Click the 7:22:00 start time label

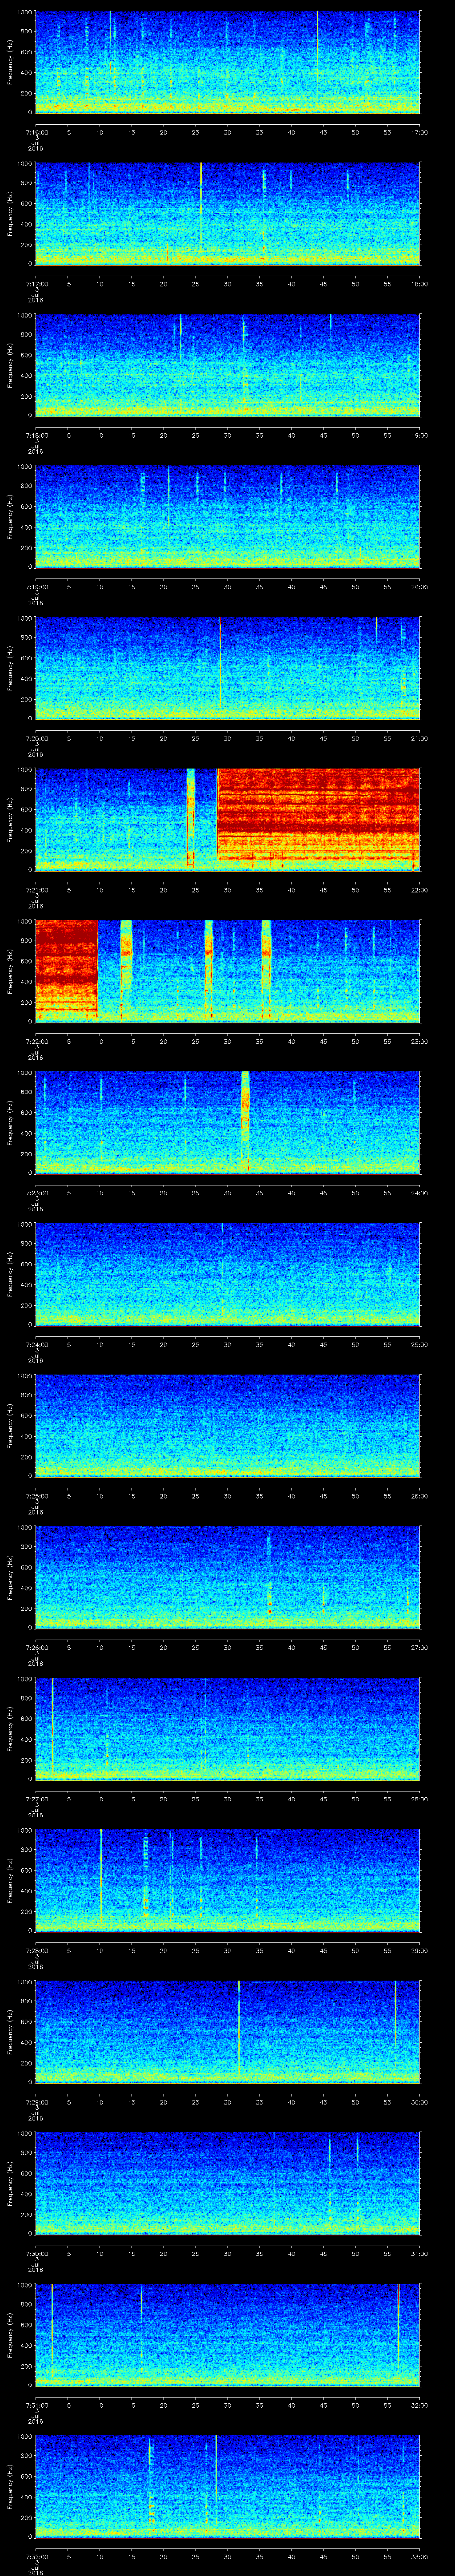pyautogui.click(x=36, y=1041)
